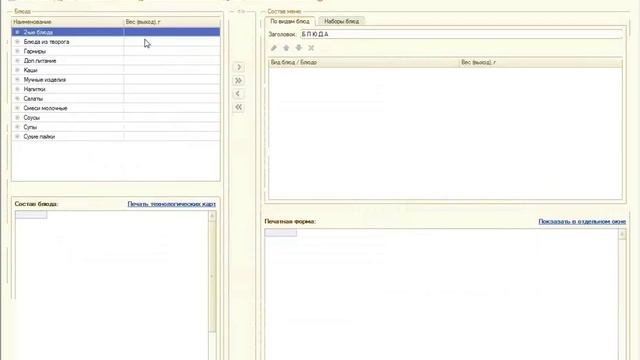Expand the Гарниры group
640x360 pixels.
pyautogui.click(x=17, y=51)
